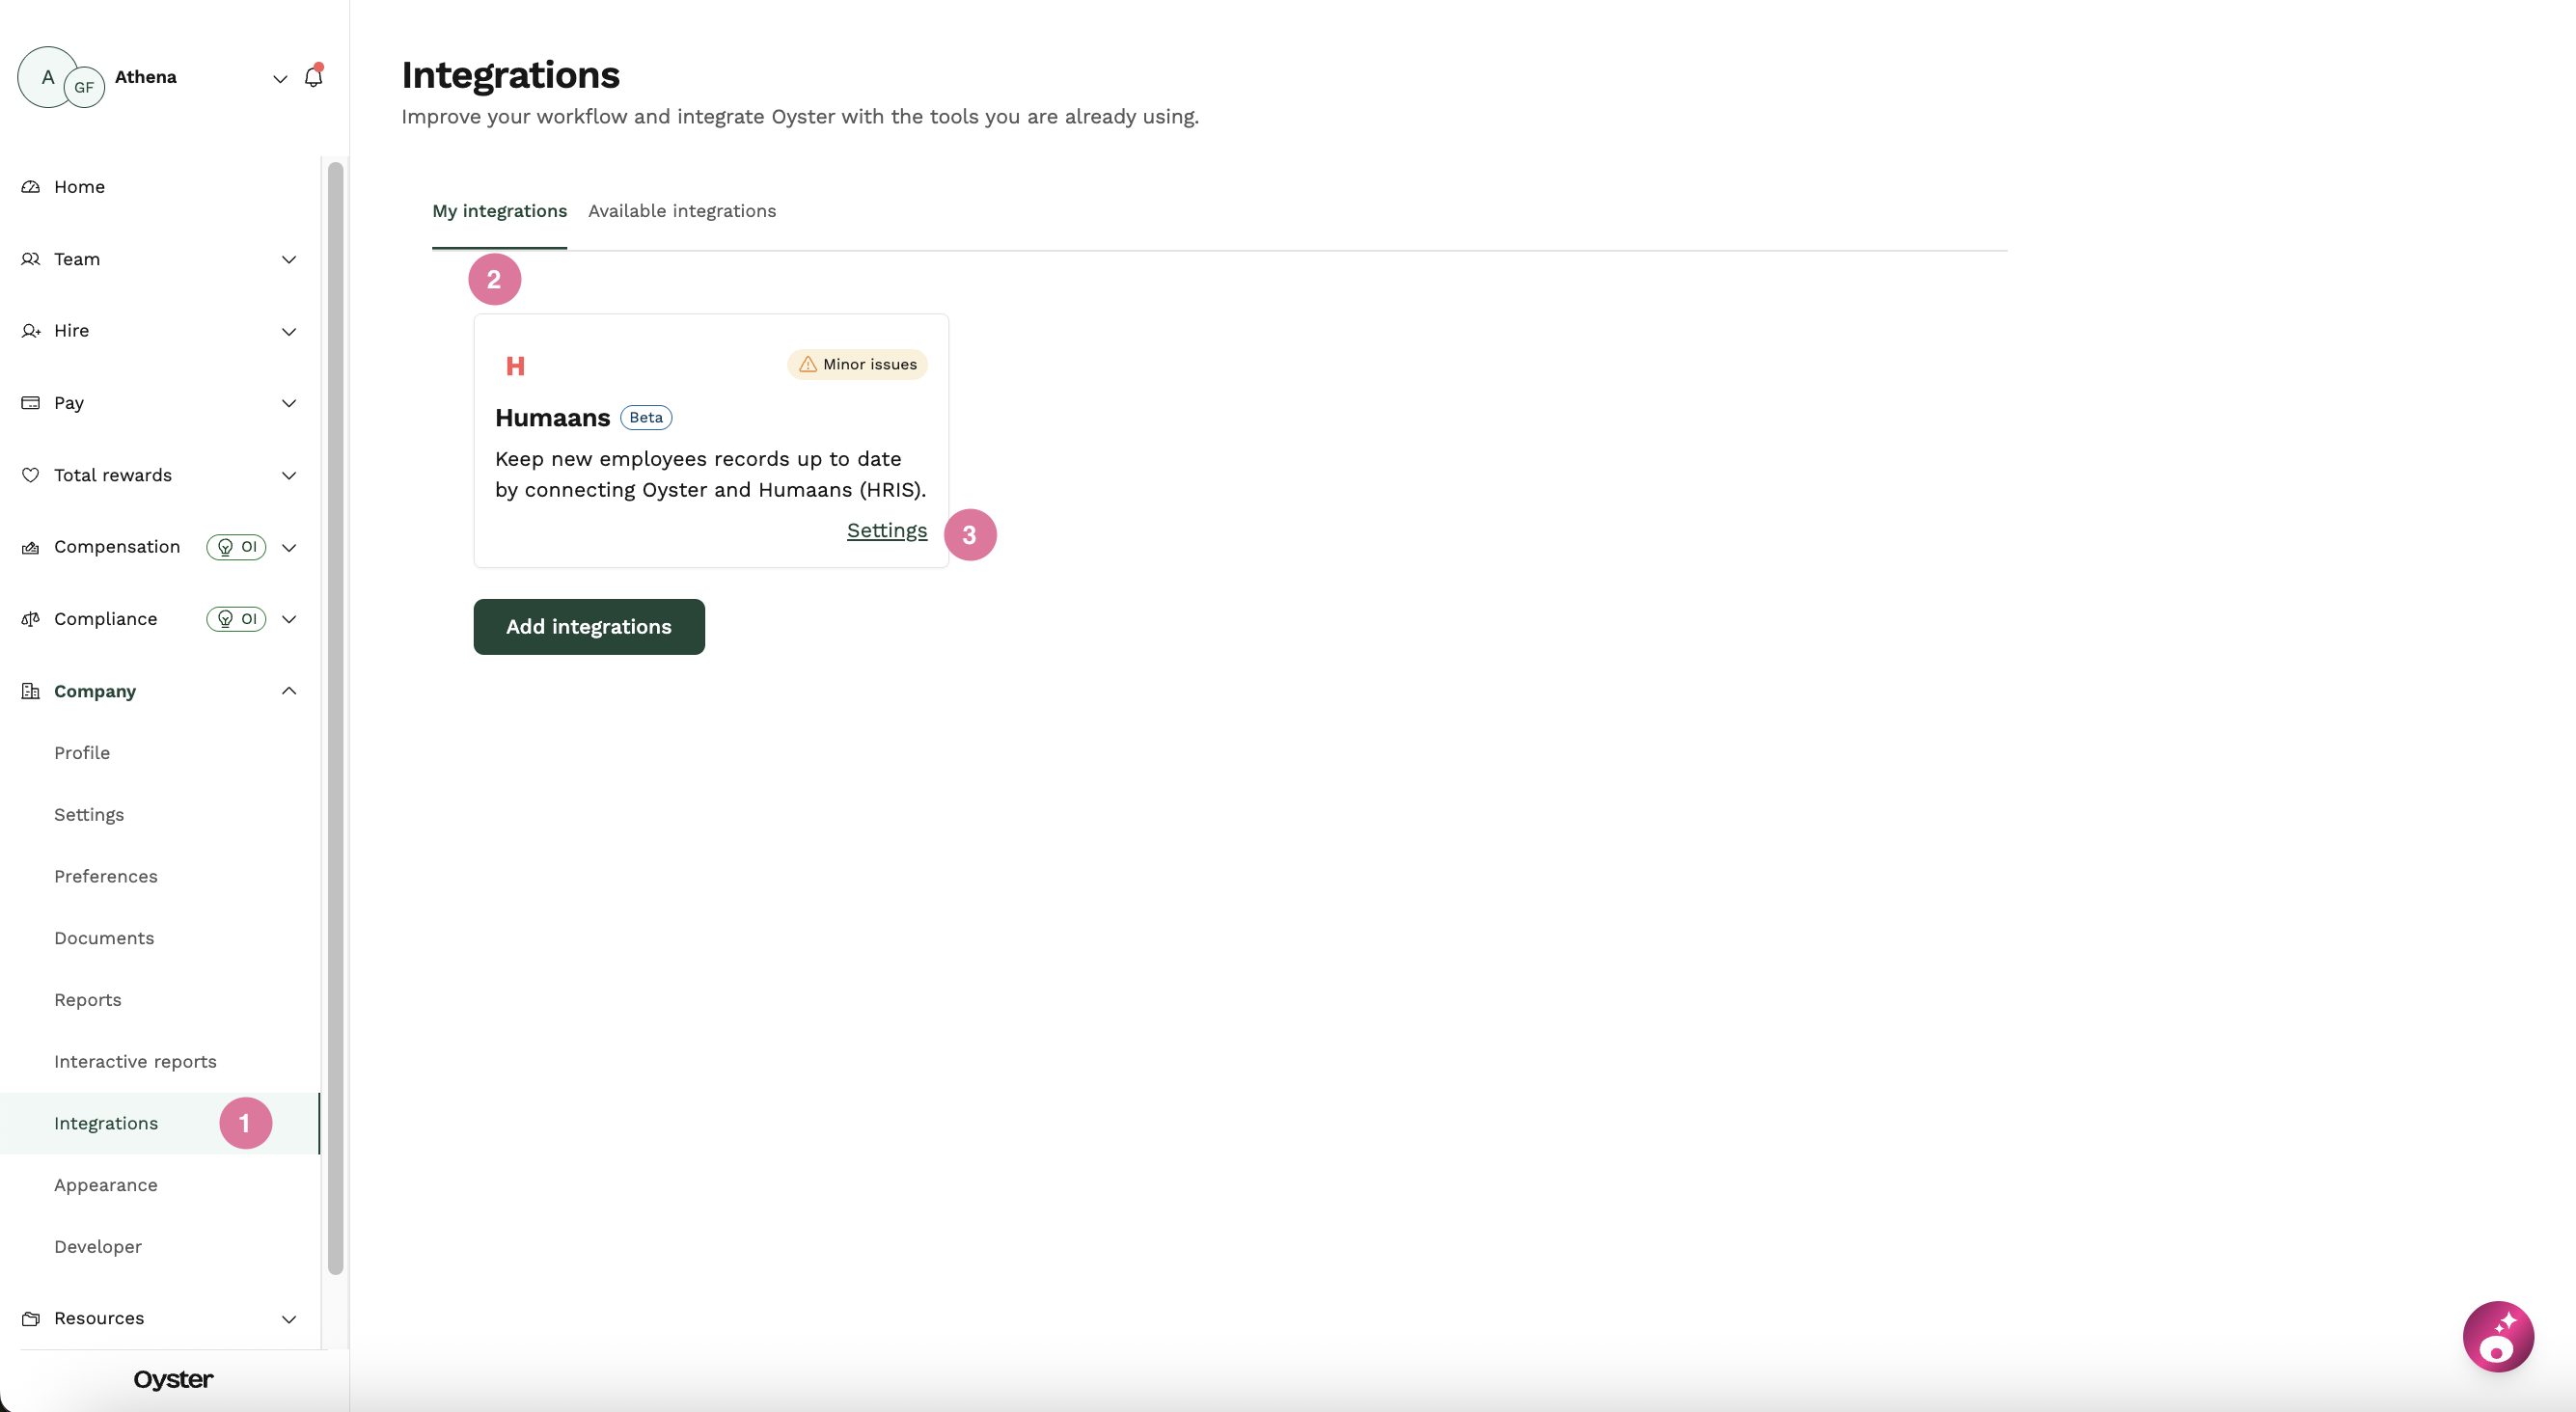Switch to Available integrations tab

pos(682,211)
